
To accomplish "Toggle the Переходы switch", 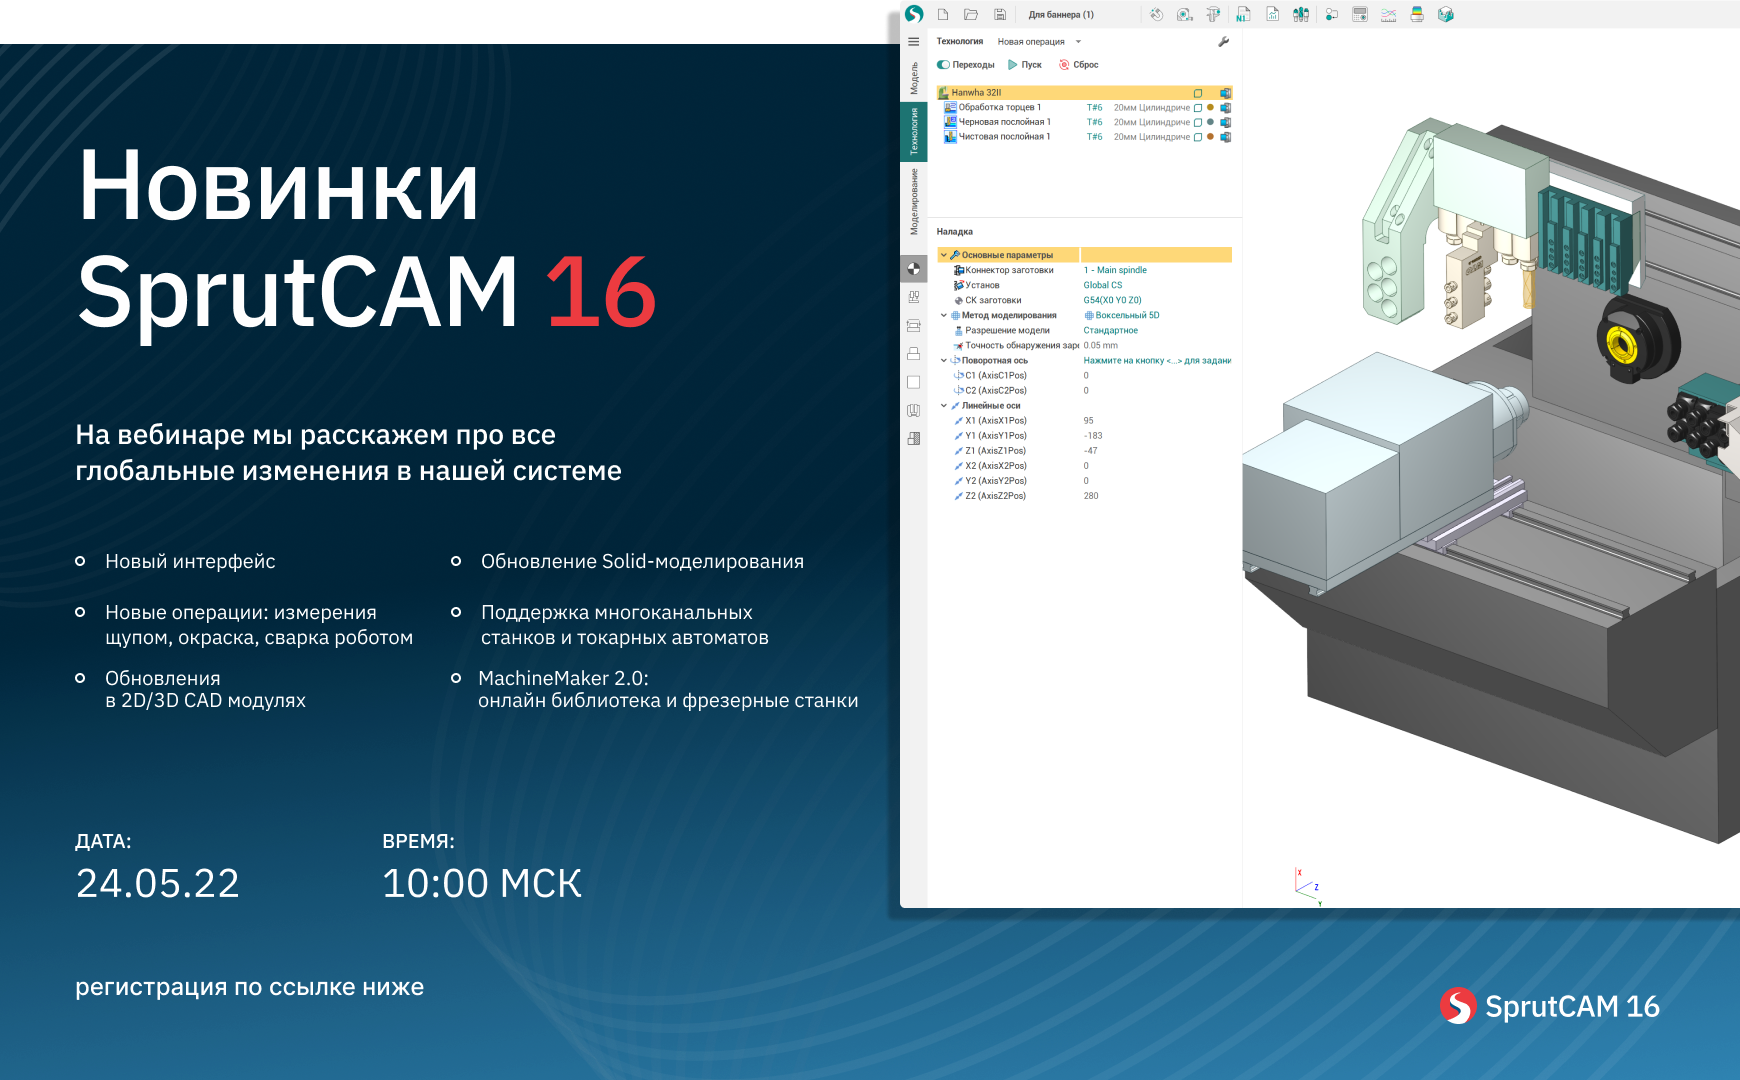I will pos(943,65).
